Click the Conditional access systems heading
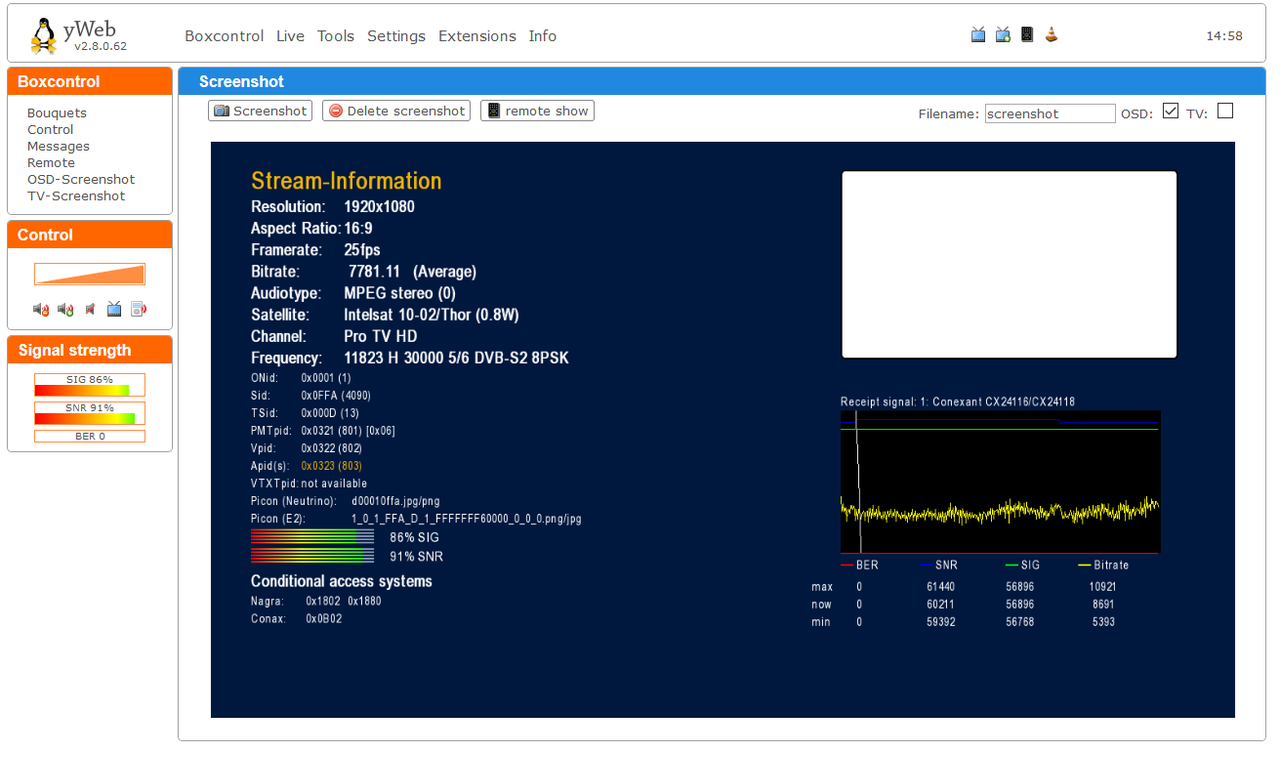Screen dimensions: 1280x761 click(x=341, y=582)
